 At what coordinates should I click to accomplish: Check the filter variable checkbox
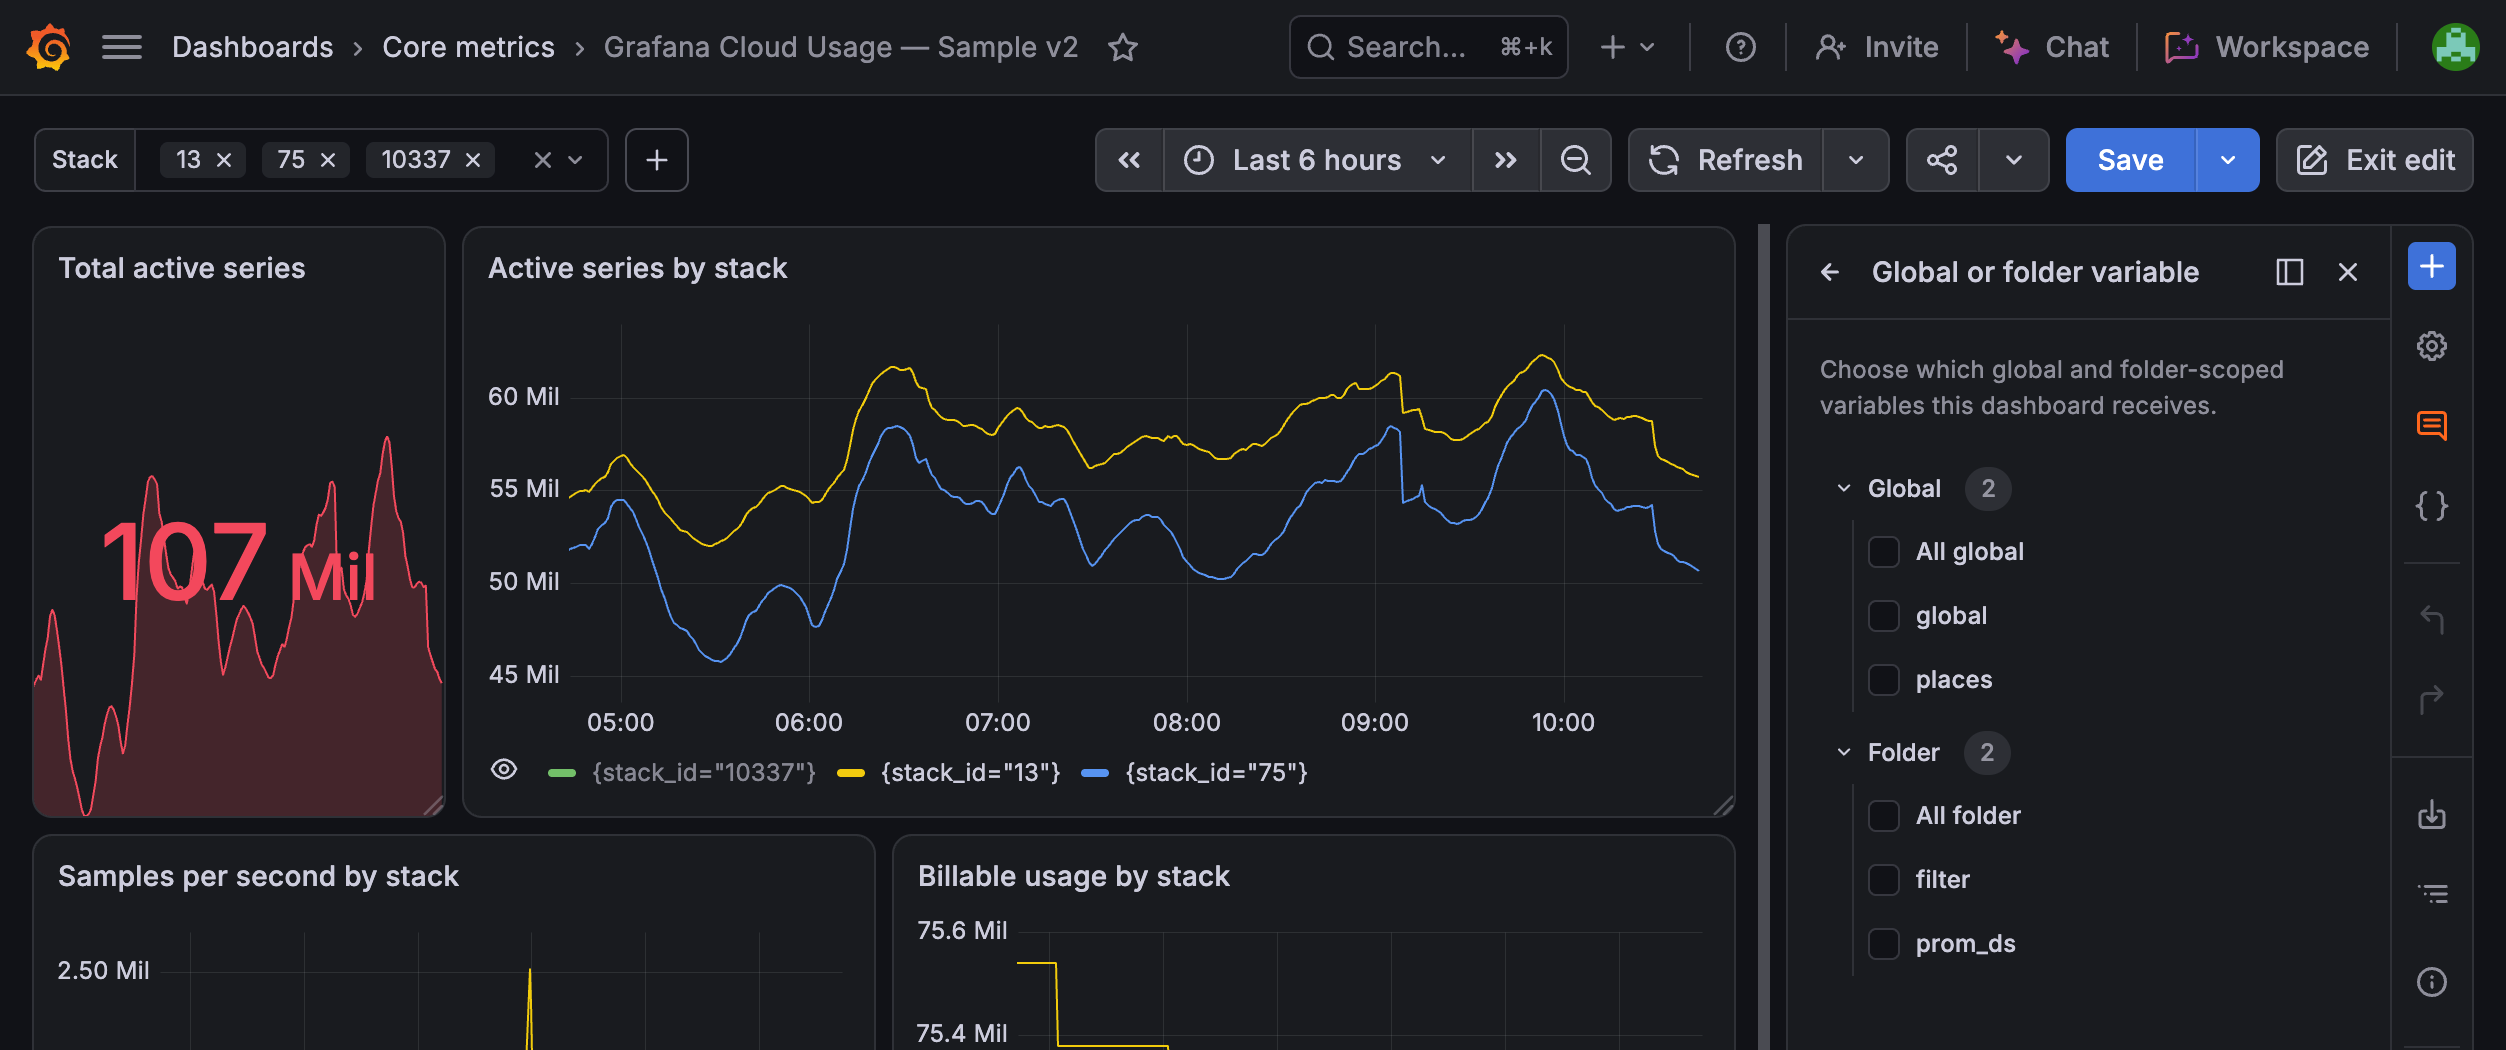tap(1884, 880)
